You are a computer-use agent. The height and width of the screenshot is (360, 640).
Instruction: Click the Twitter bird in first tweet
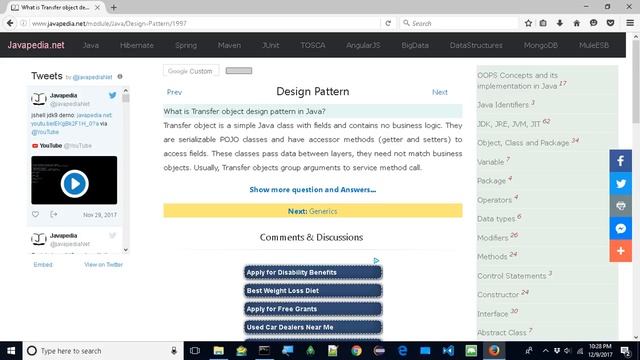(112, 96)
